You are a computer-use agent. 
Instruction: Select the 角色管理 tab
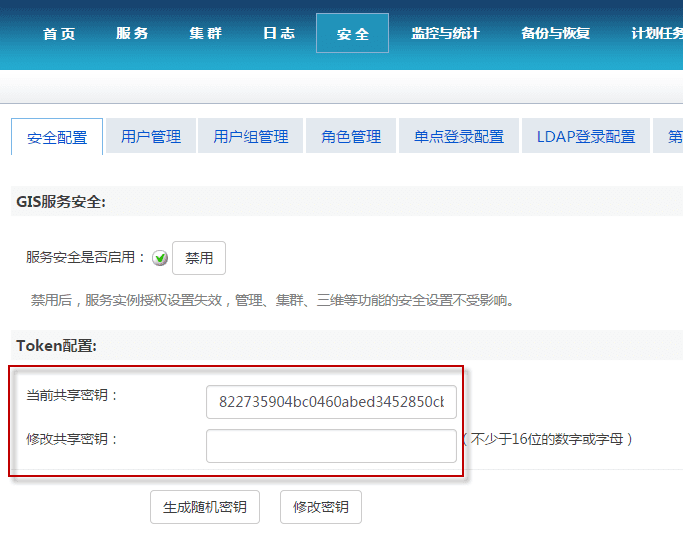pos(351,136)
